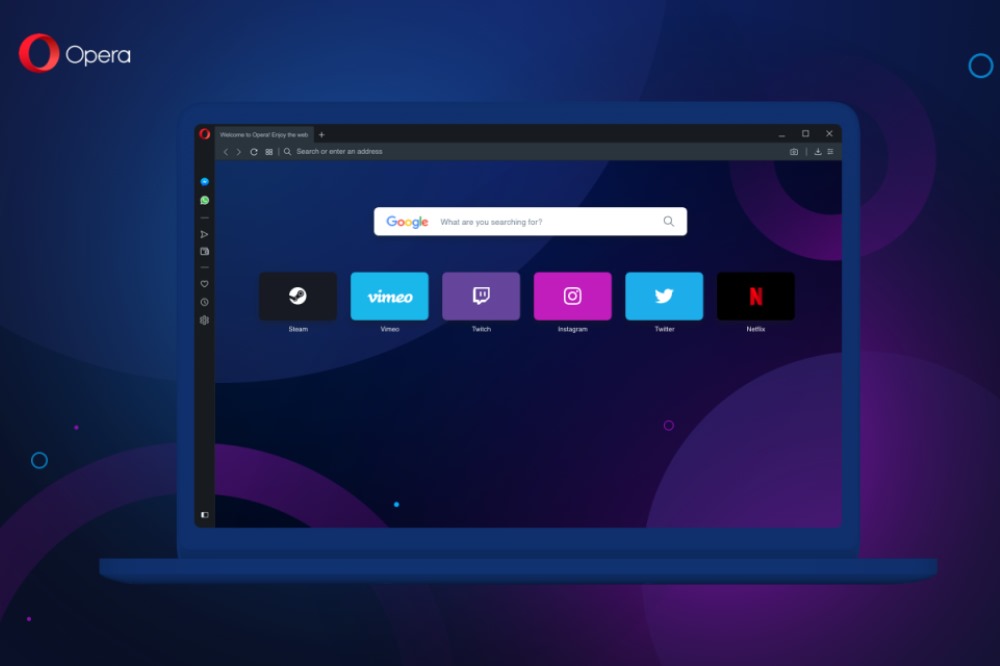Click the 'Steam' label text
Screen dimensions: 1000x666
coord(298,329)
